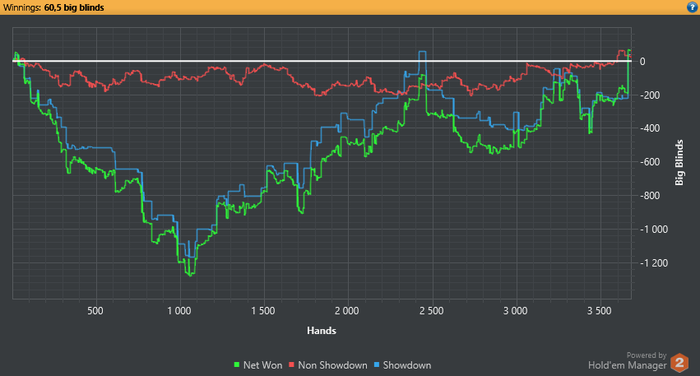Screen dimensions: 700x376
Task: Toggle the Net Won legend entry
Action: point(258,365)
